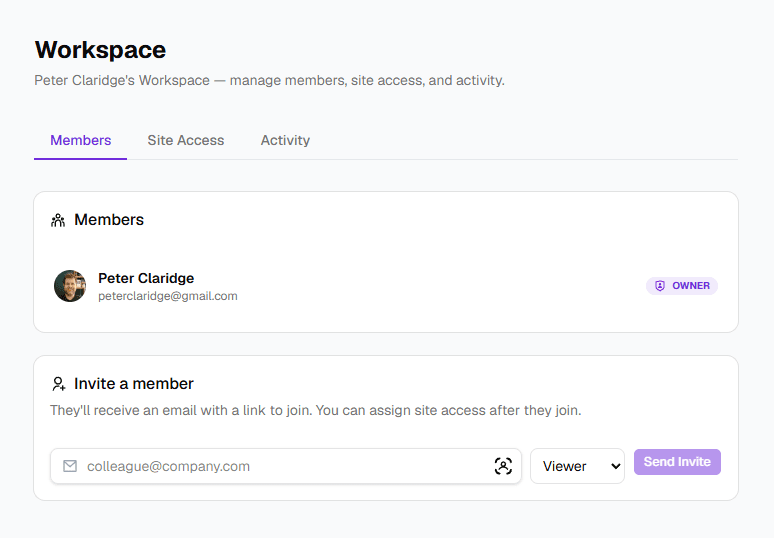Switch to the Members tab

point(80,141)
